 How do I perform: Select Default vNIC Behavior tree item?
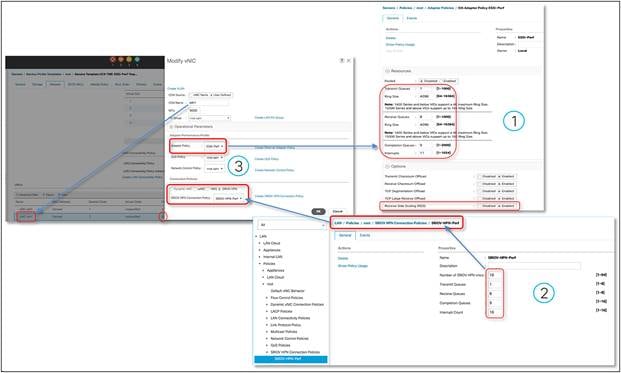coord(287,291)
